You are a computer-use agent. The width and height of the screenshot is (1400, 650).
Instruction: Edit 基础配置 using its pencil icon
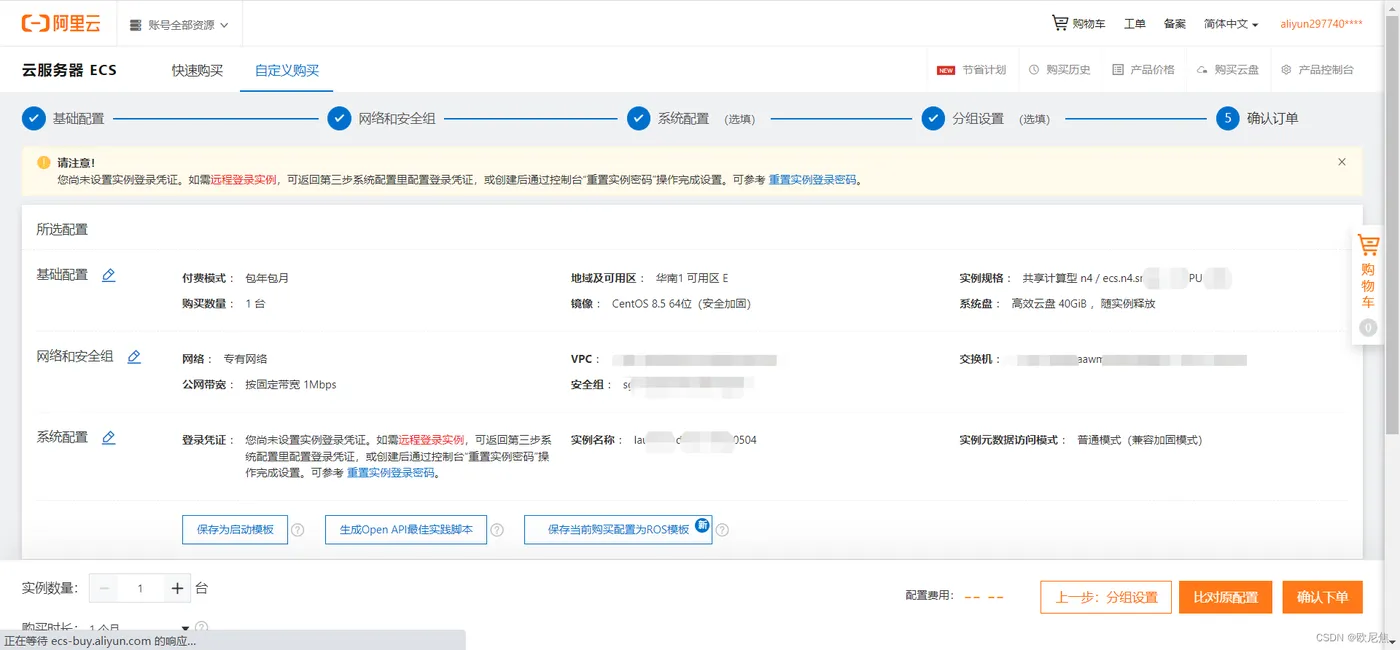[x=108, y=276]
